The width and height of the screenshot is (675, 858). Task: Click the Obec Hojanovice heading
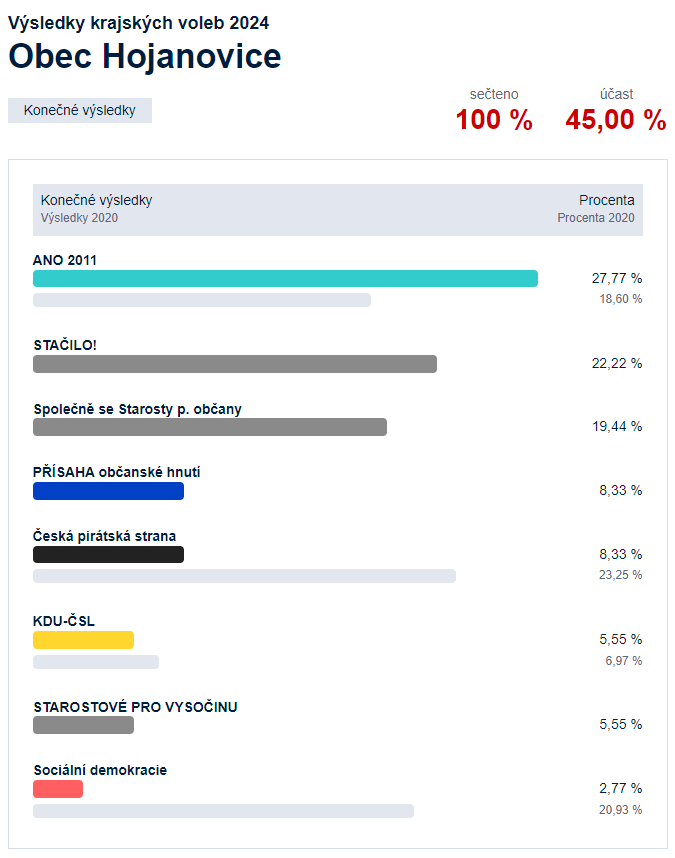tap(145, 56)
